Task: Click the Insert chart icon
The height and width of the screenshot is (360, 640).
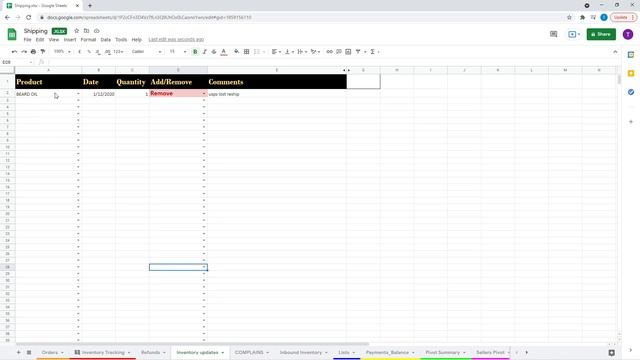Action: 348,52
